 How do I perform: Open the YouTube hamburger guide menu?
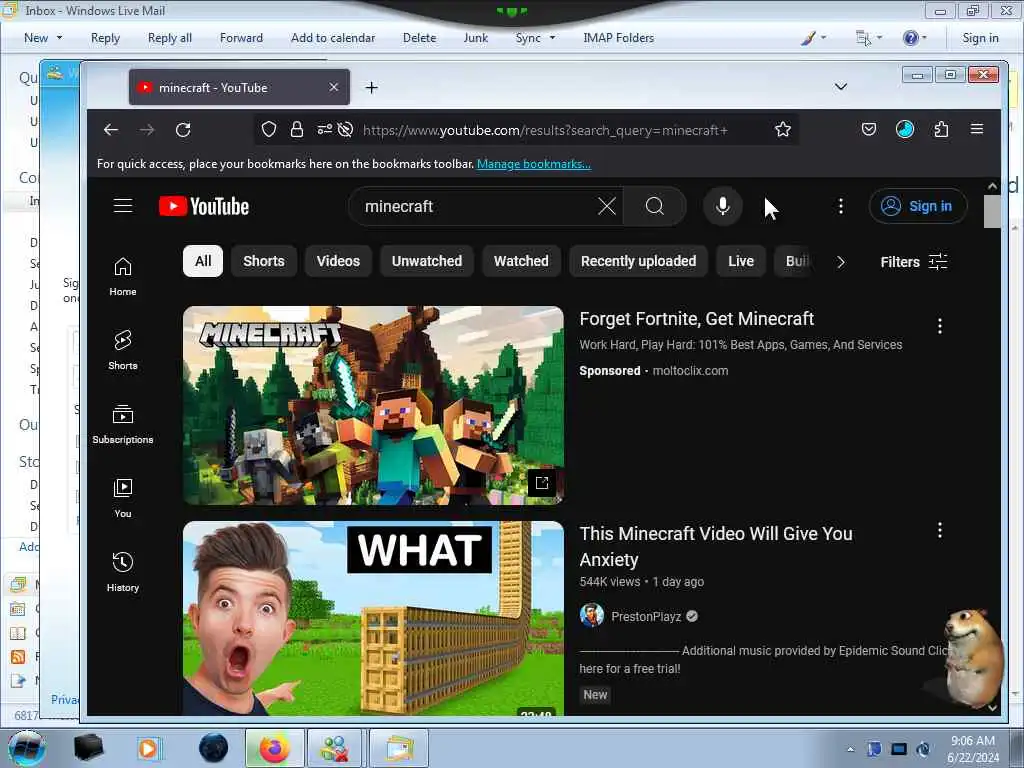pos(123,206)
